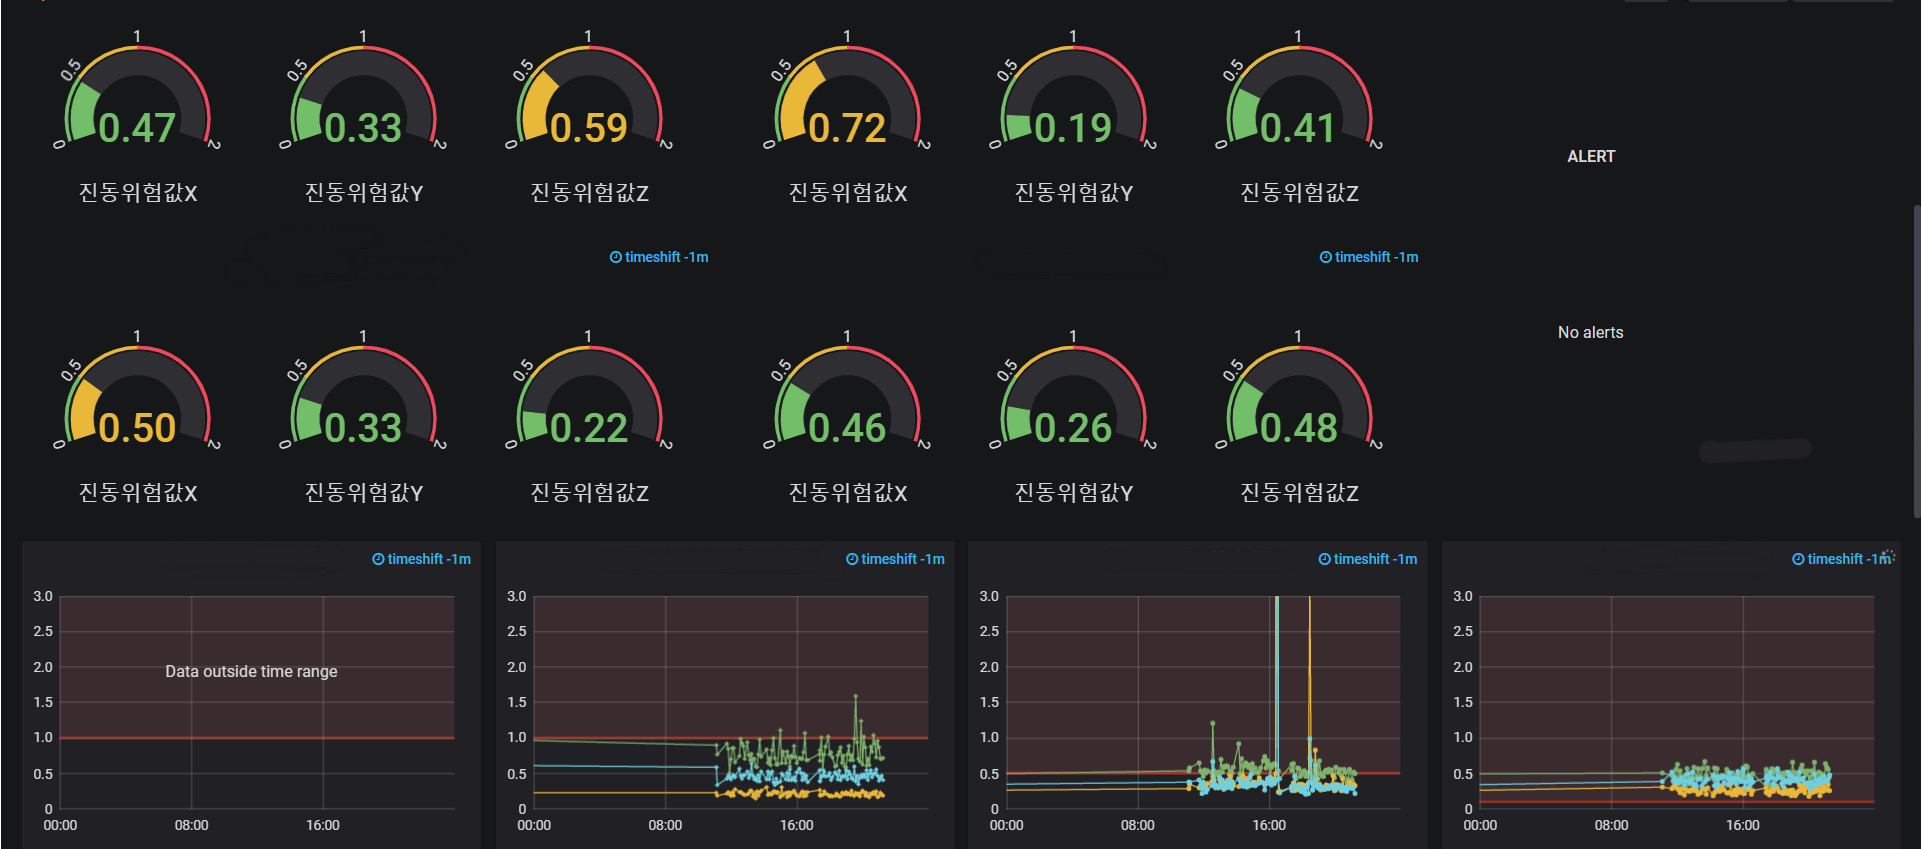Click the gauge value 0.46
Screen dimensions: 1921x849
click(847, 428)
